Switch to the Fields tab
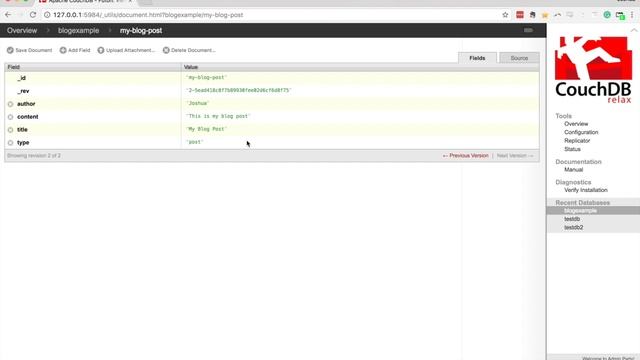Screen dimensions: 640x360 (477, 58)
